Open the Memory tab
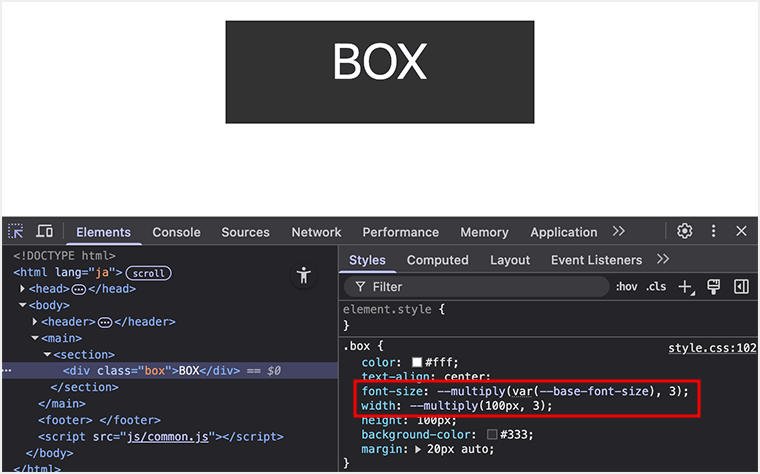This screenshot has height=474, width=760. 484,232
